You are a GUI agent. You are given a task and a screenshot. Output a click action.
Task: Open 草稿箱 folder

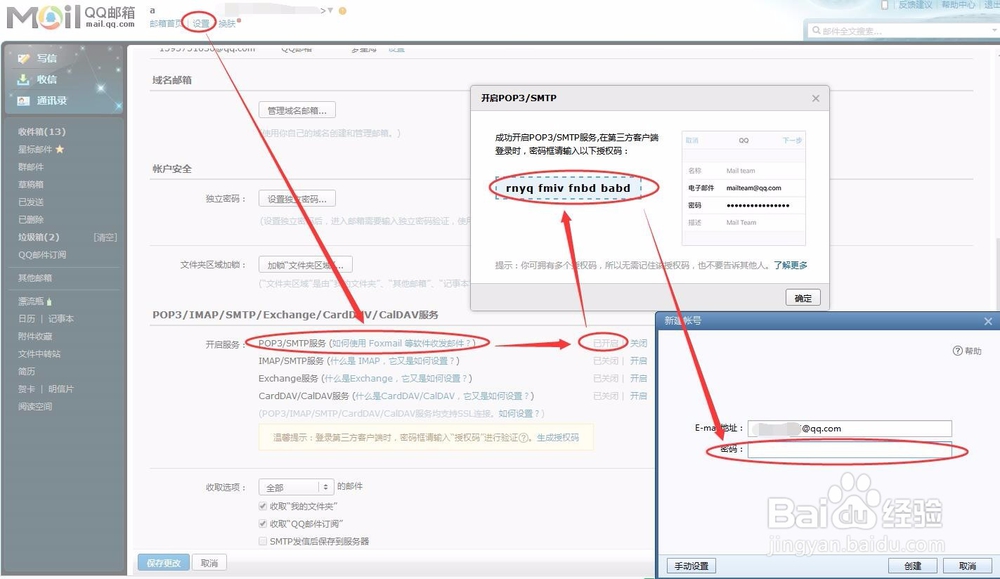(31, 184)
